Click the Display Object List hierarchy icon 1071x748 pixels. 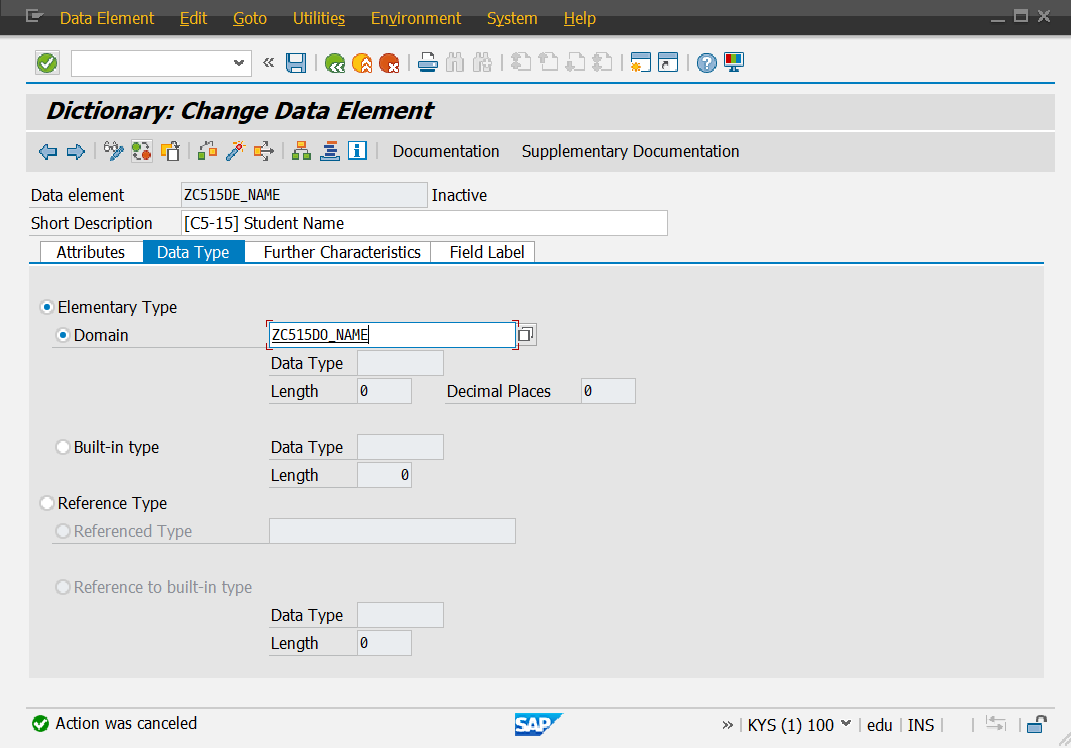(301, 152)
